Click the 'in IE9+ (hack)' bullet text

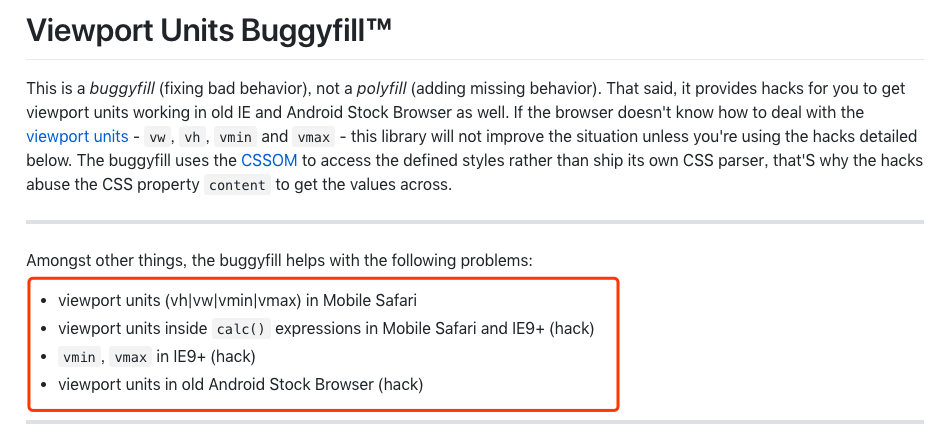click(x=206, y=357)
